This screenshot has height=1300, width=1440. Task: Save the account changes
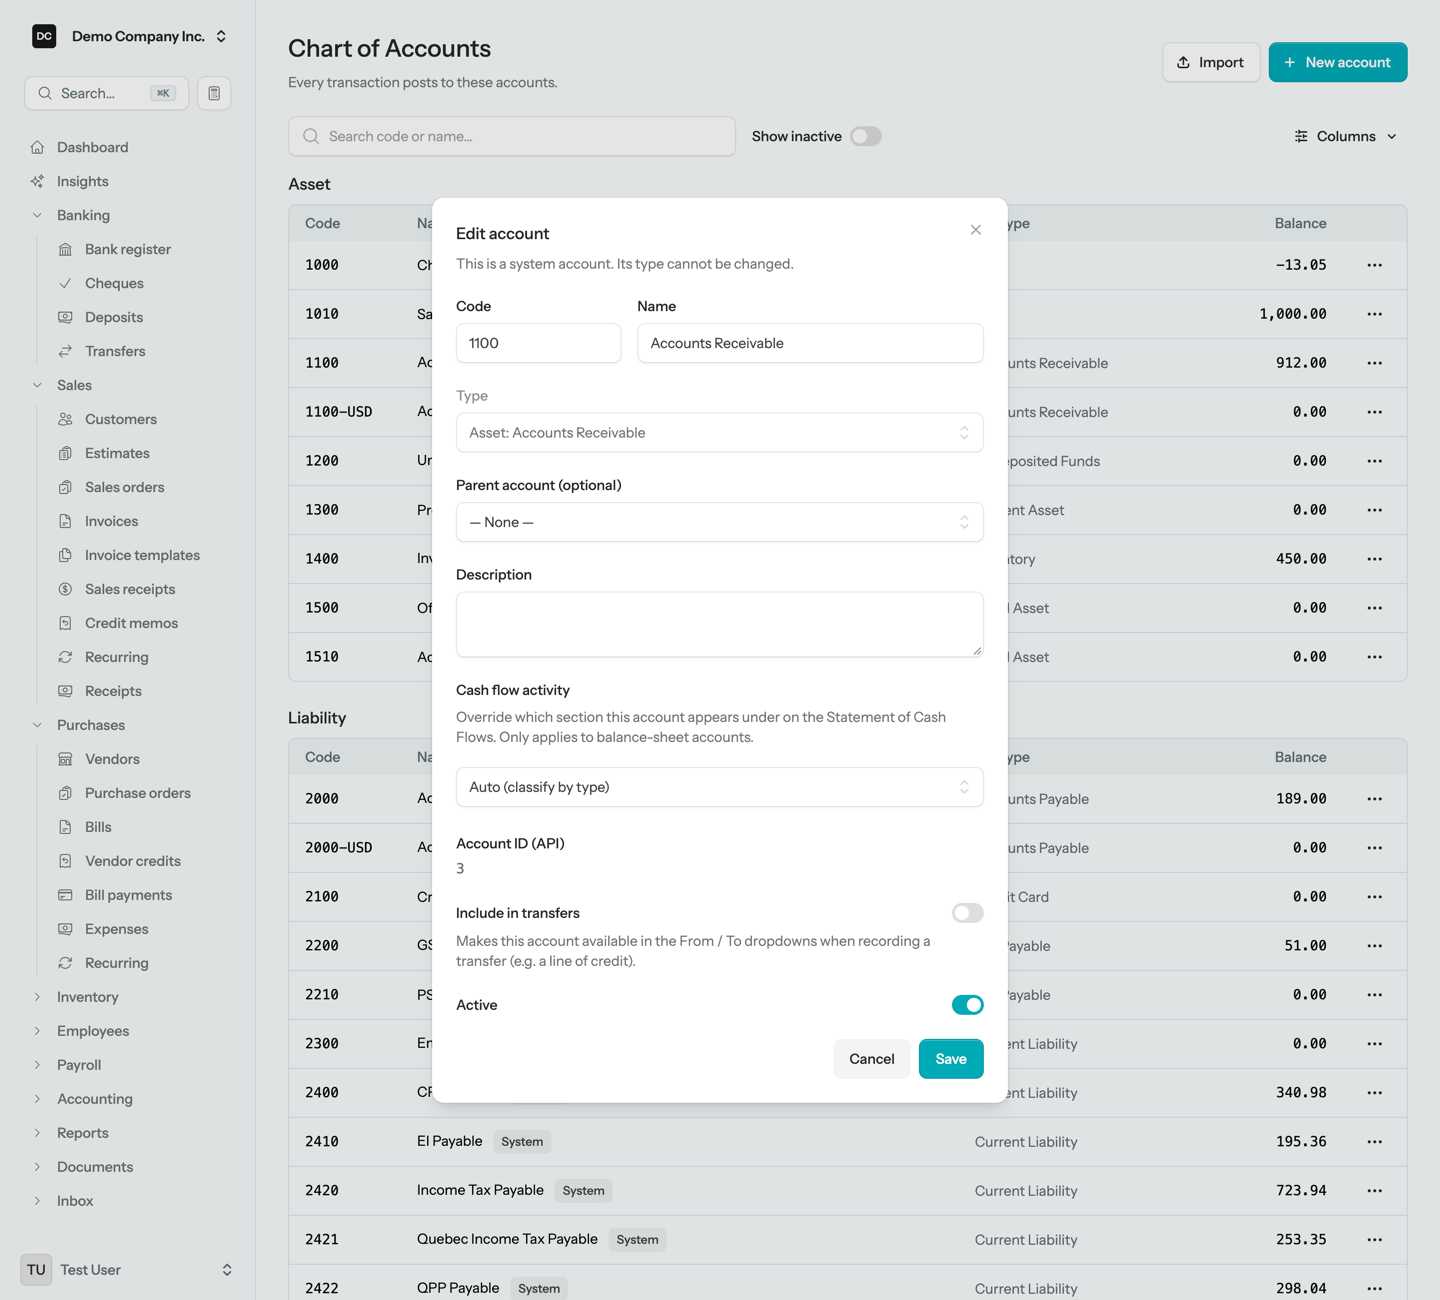tap(951, 1059)
